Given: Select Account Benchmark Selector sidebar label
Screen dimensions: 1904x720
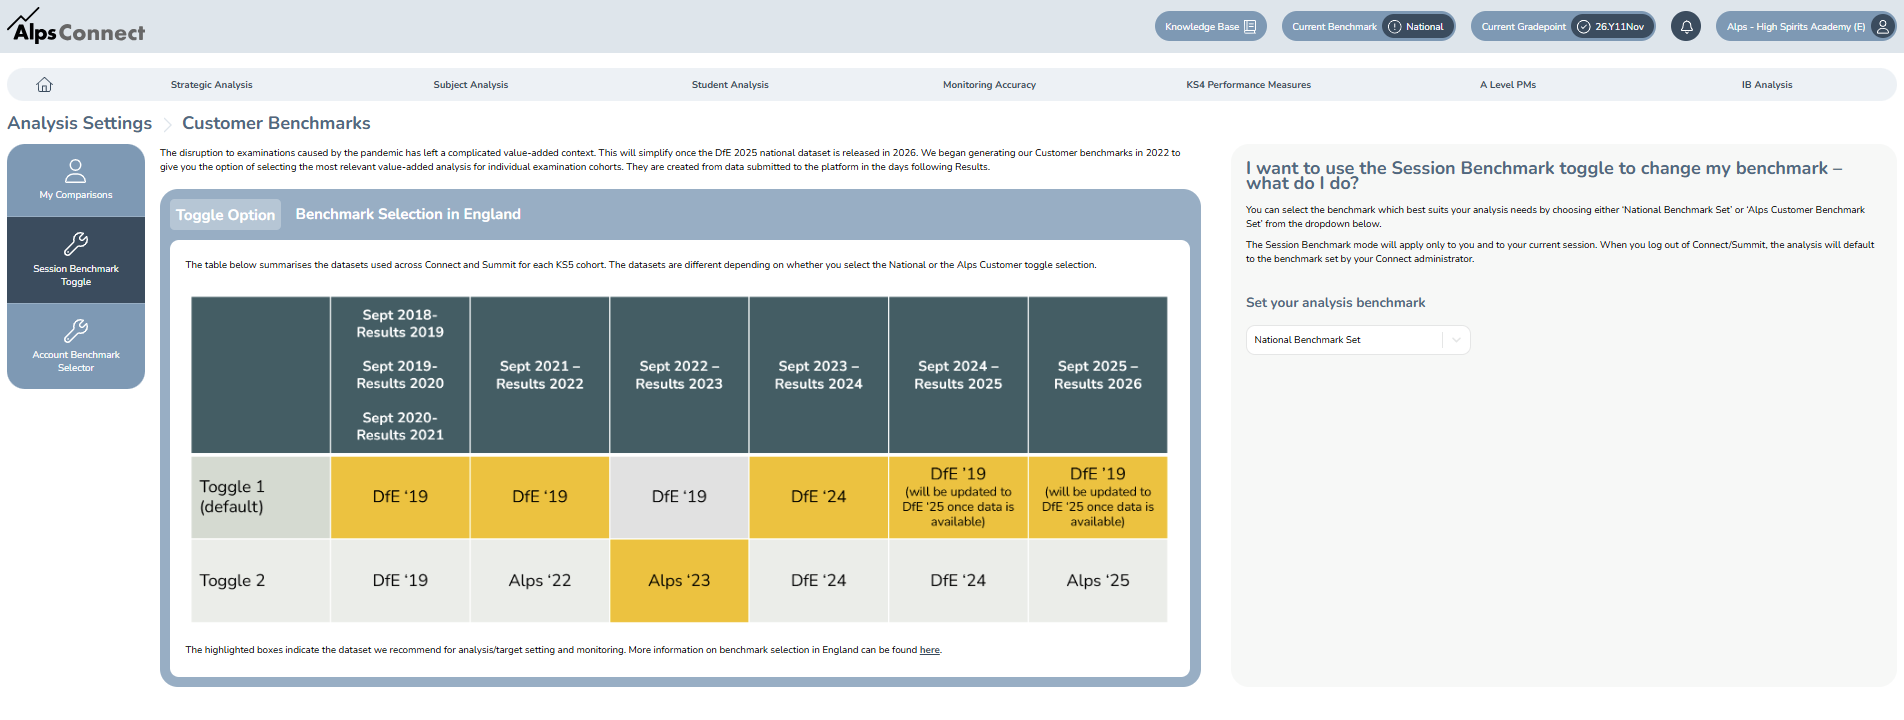Looking at the screenshot, I should 76,361.
